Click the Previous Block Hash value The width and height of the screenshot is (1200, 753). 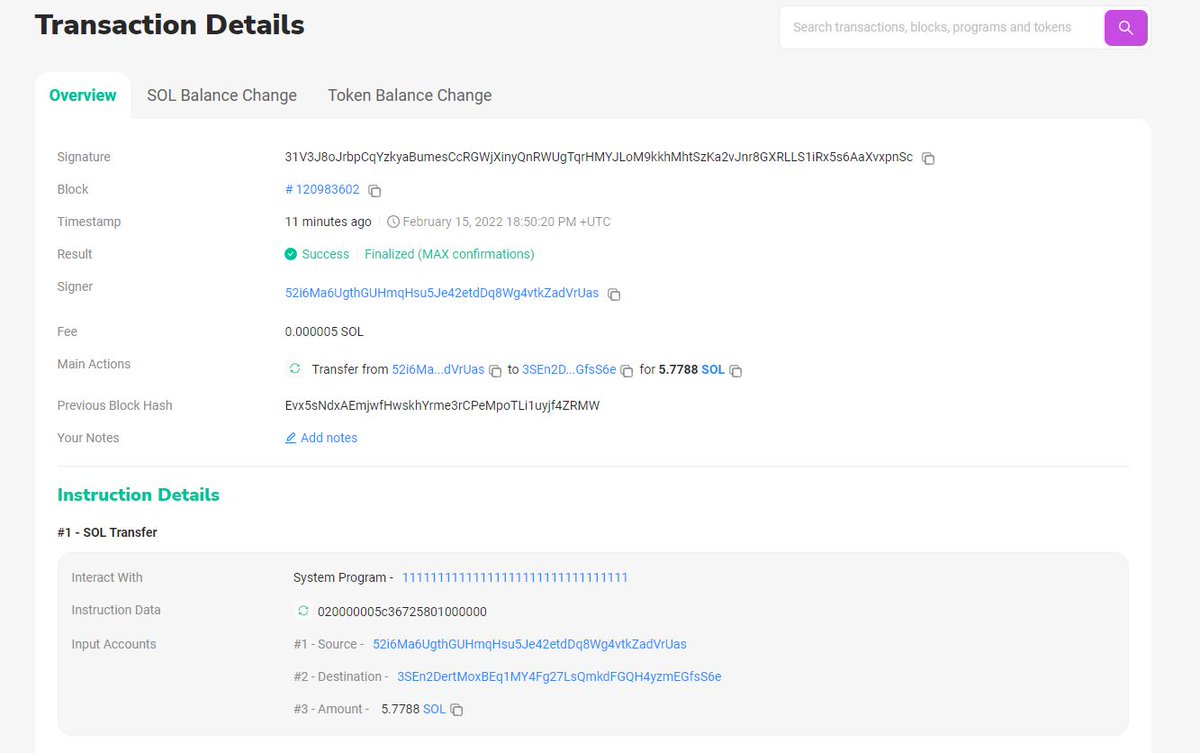pyautogui.click(x=442, y=405)
